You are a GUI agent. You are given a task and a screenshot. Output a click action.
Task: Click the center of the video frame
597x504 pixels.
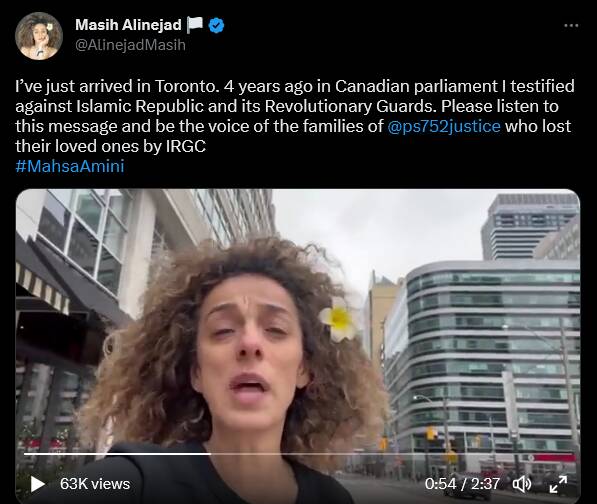tap(298, 346)
